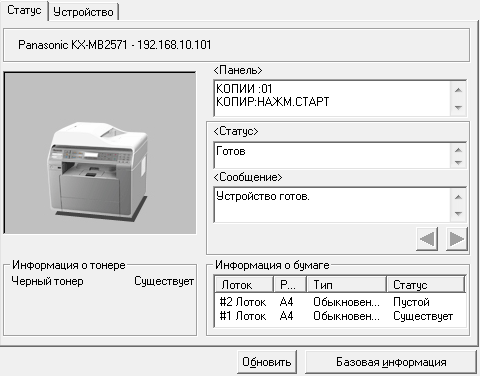Viewport: 480px width, 376px height.
Task: Click the Черный тонер label
Action: coord(47,281)
